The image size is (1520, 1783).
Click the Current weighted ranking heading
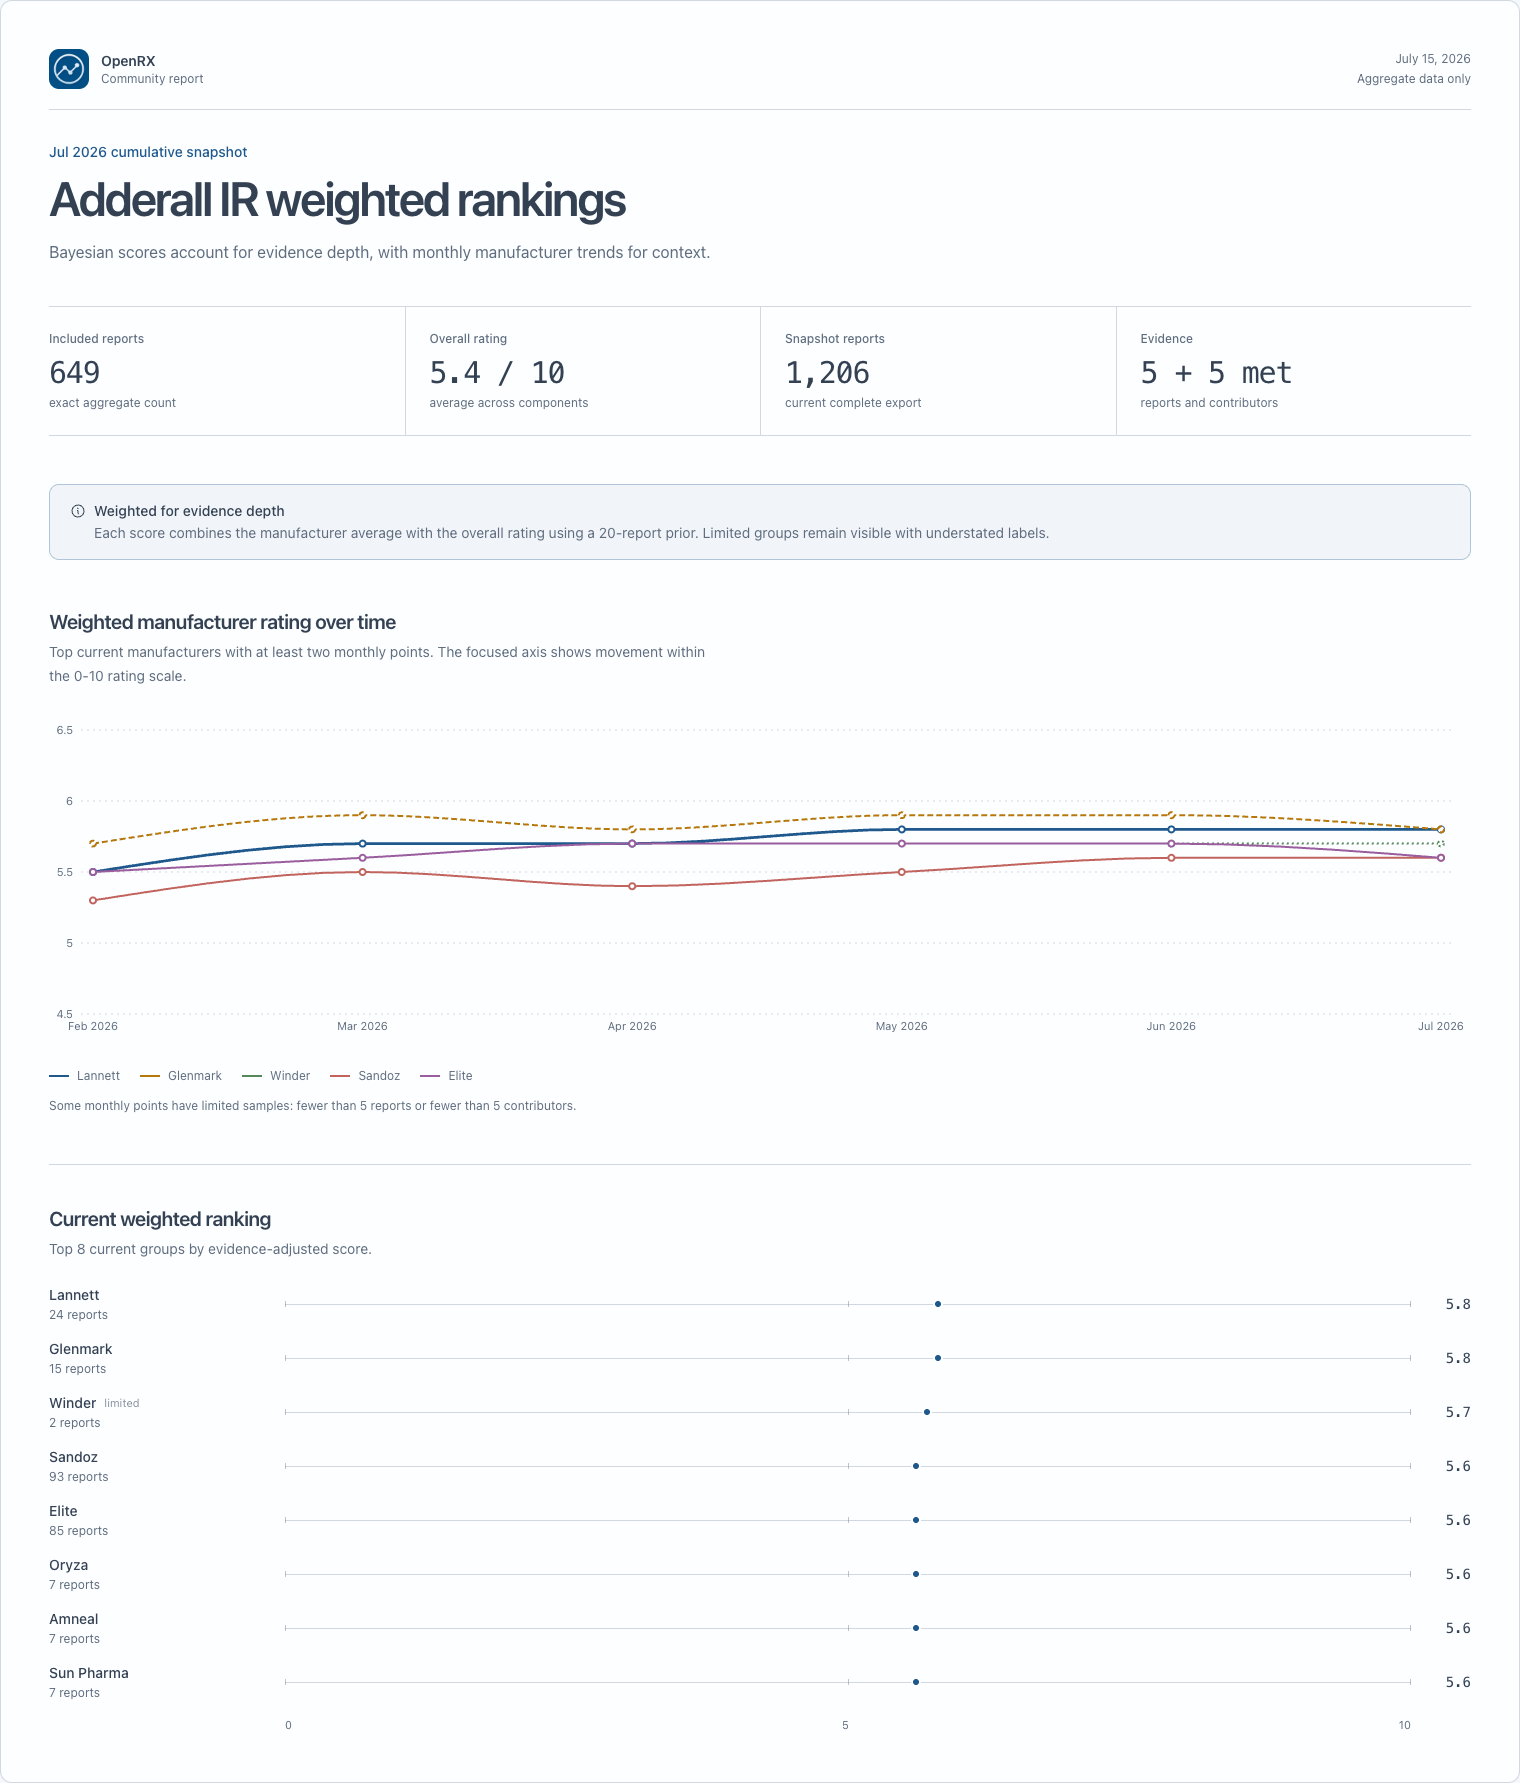click(160, 1219)
